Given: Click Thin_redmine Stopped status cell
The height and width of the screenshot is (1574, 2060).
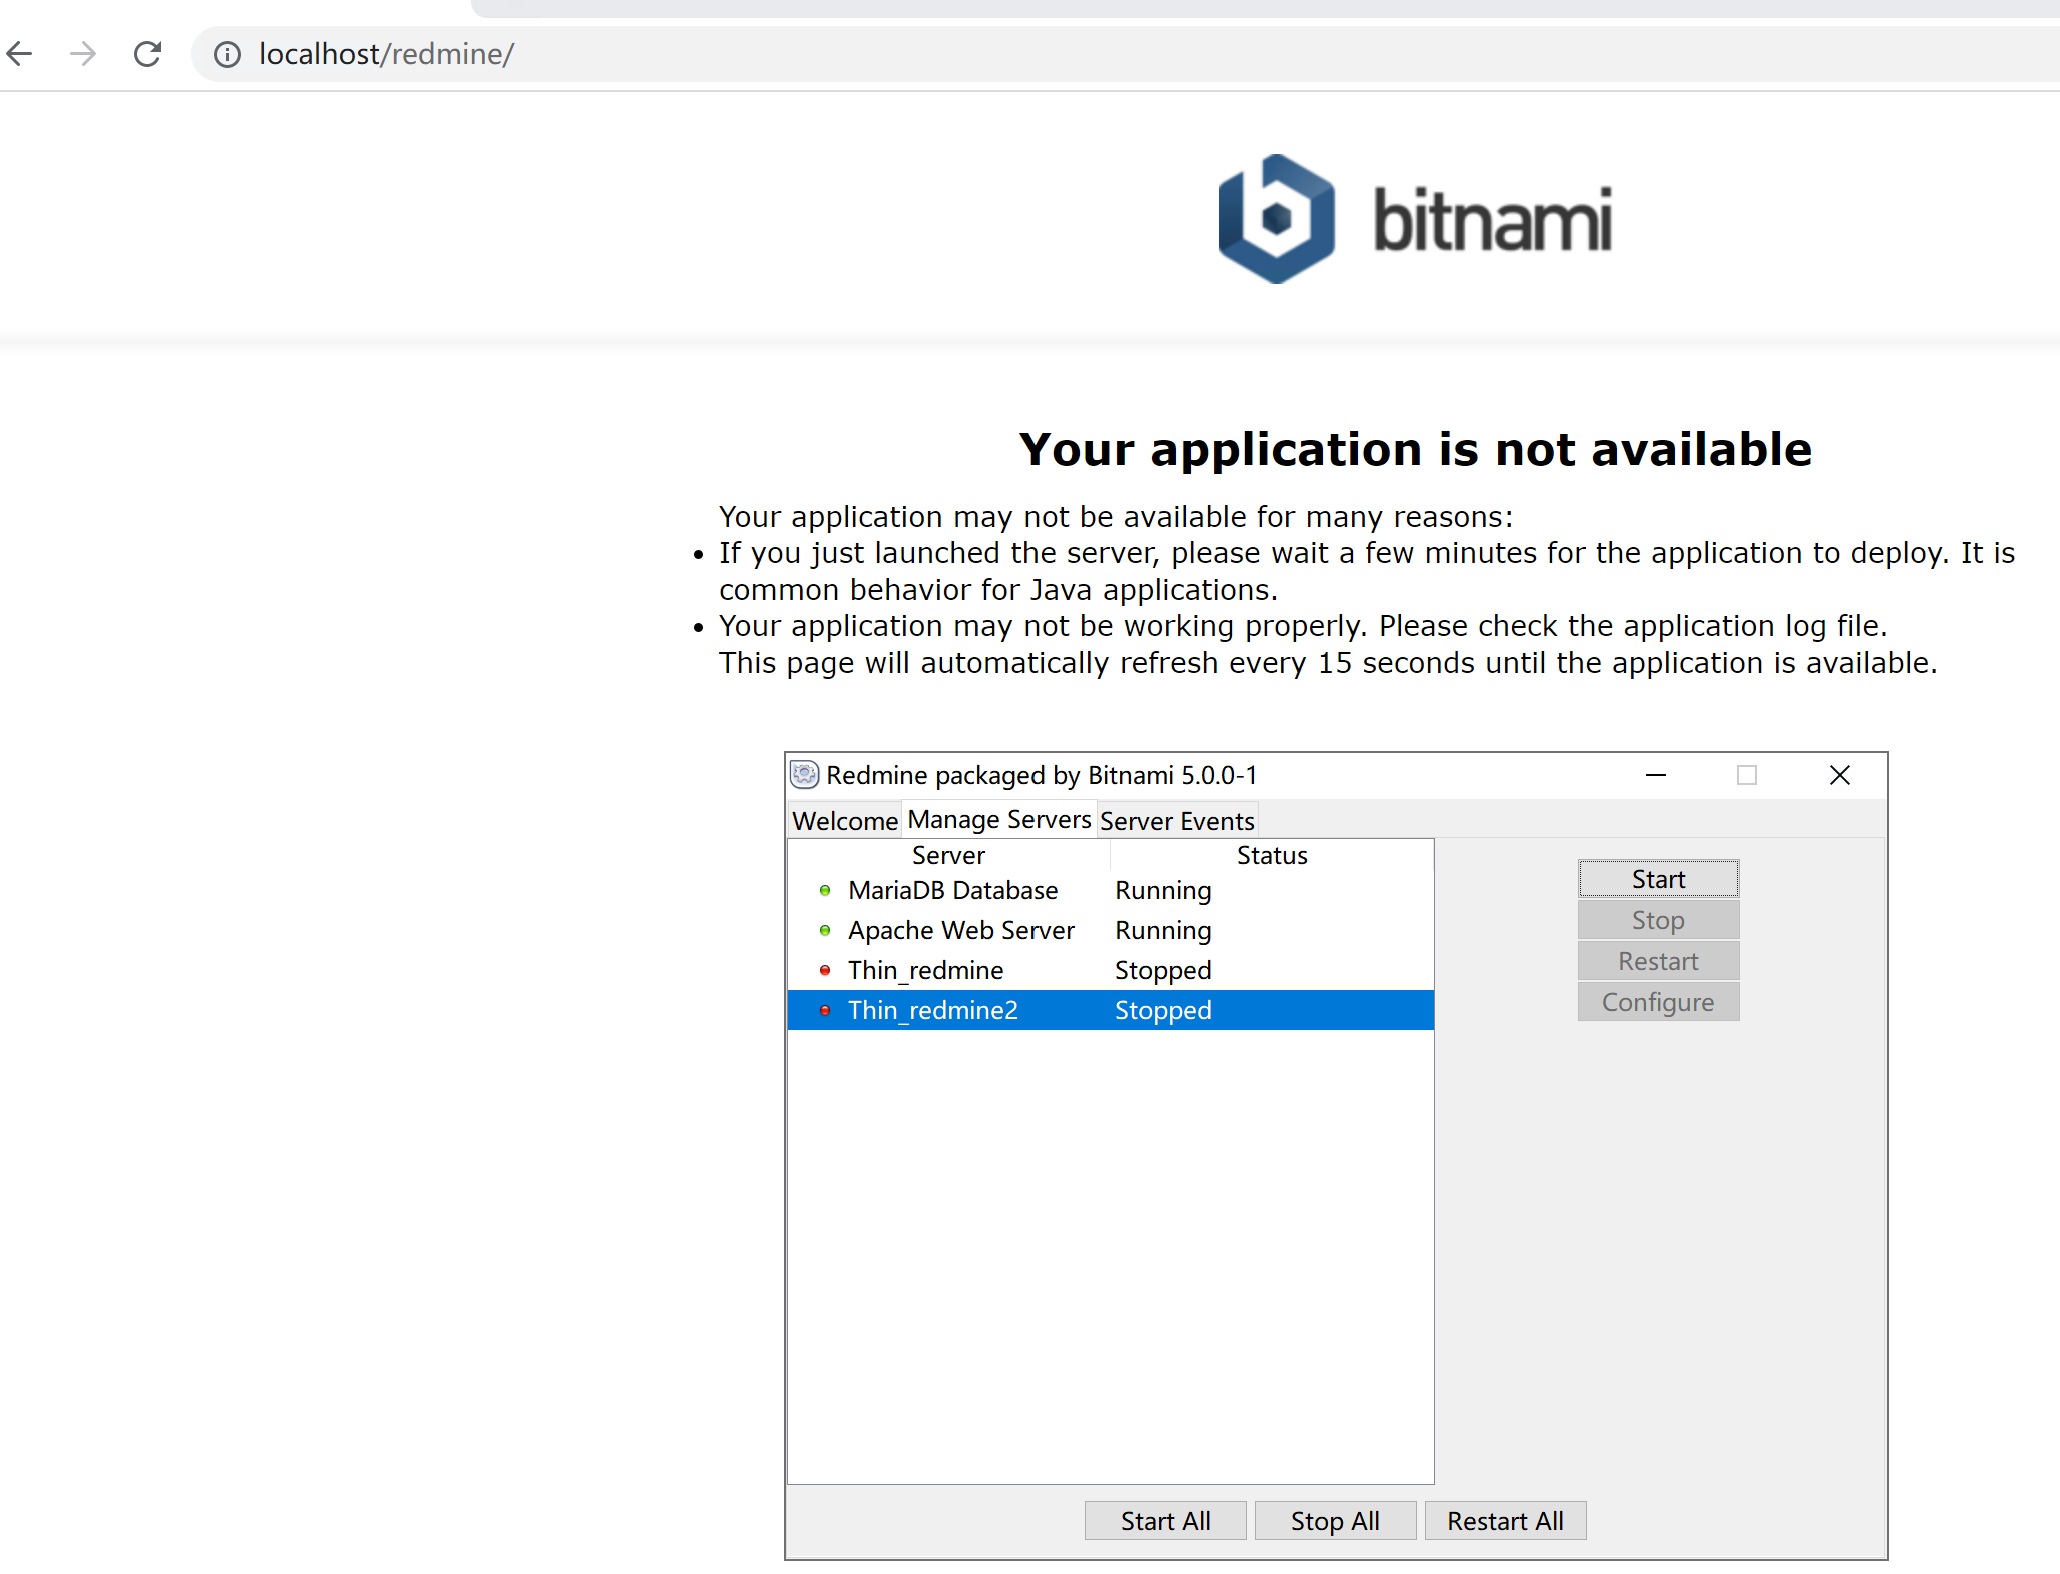Looking at the screenshot, I should (1163, 970).
